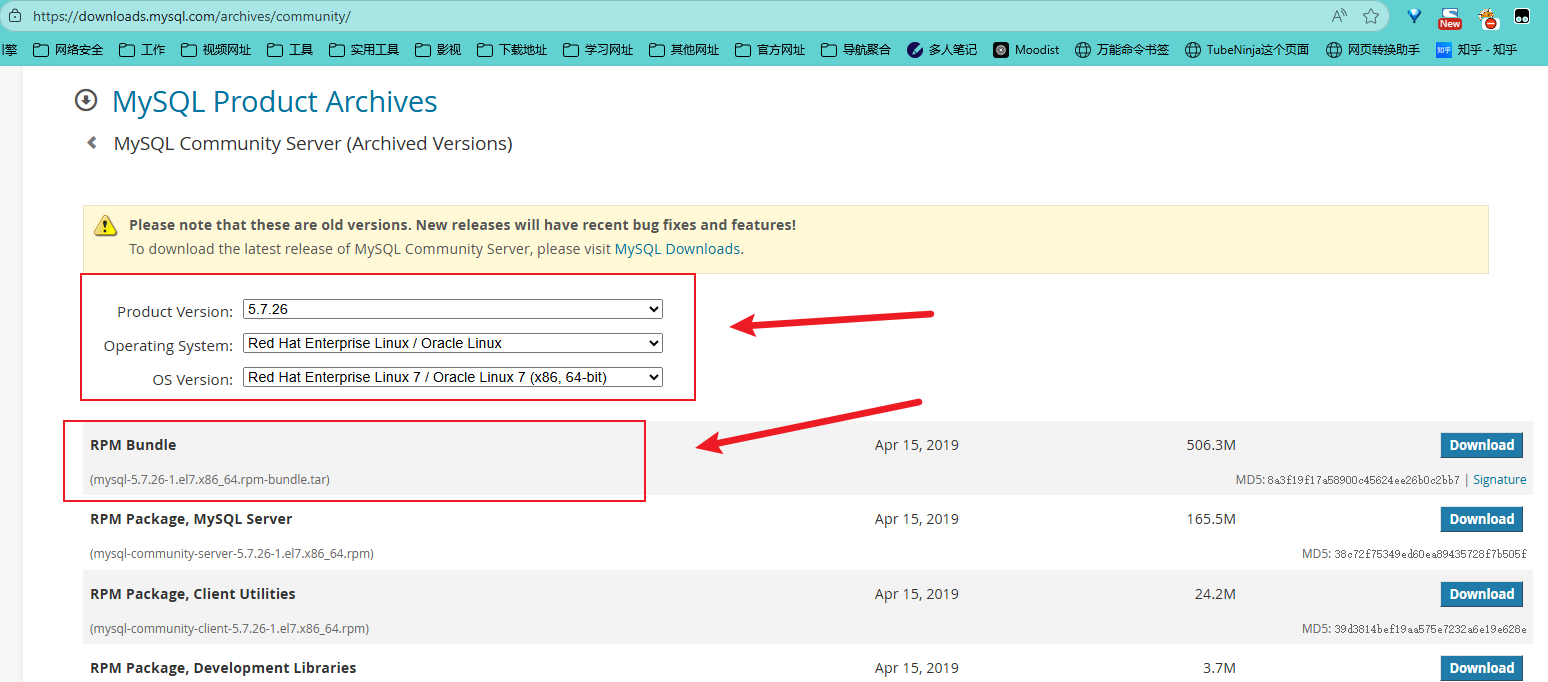The height and width of the screenshot is (682, 1548).
Task: Open the 多人笔记 bookmark
Action: click(942, 49)
